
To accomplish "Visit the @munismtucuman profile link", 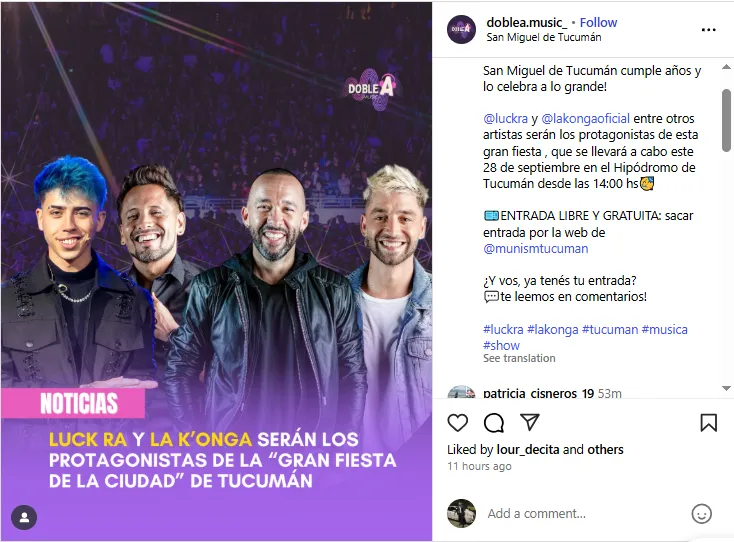I will [536, 249].
